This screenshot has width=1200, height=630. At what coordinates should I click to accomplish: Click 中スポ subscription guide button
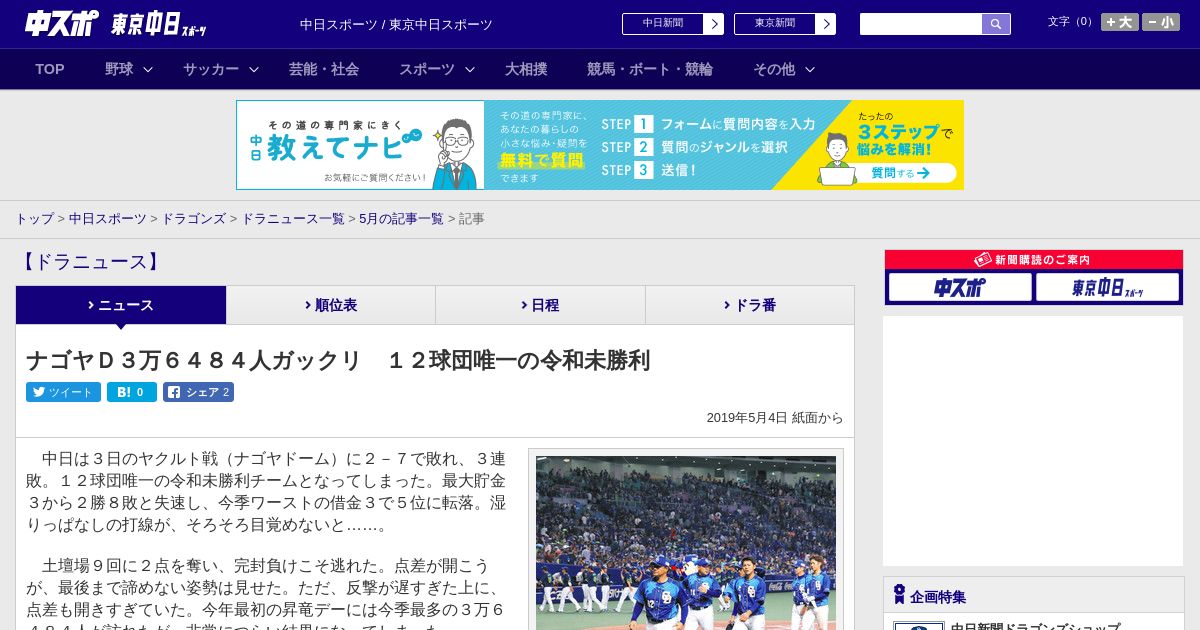960,288
